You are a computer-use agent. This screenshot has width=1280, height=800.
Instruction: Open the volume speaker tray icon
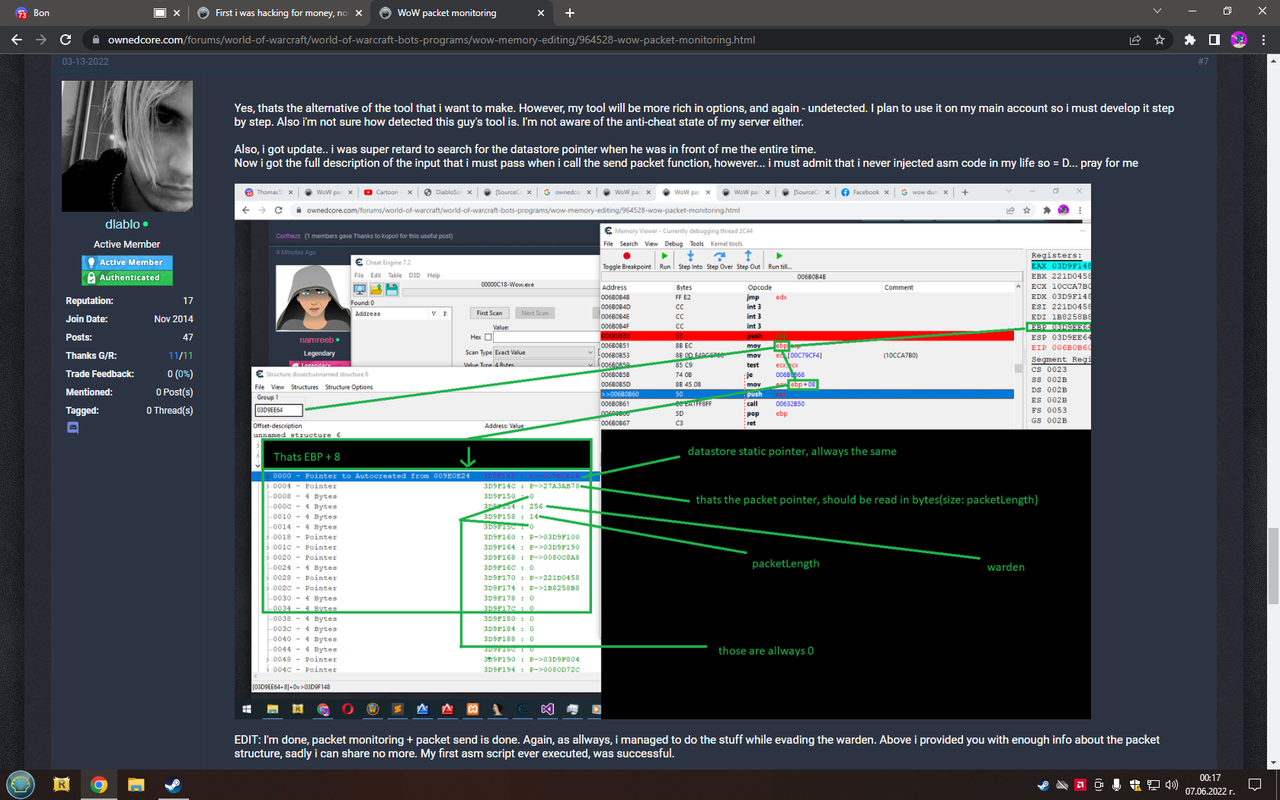(x=1169, y=785)
